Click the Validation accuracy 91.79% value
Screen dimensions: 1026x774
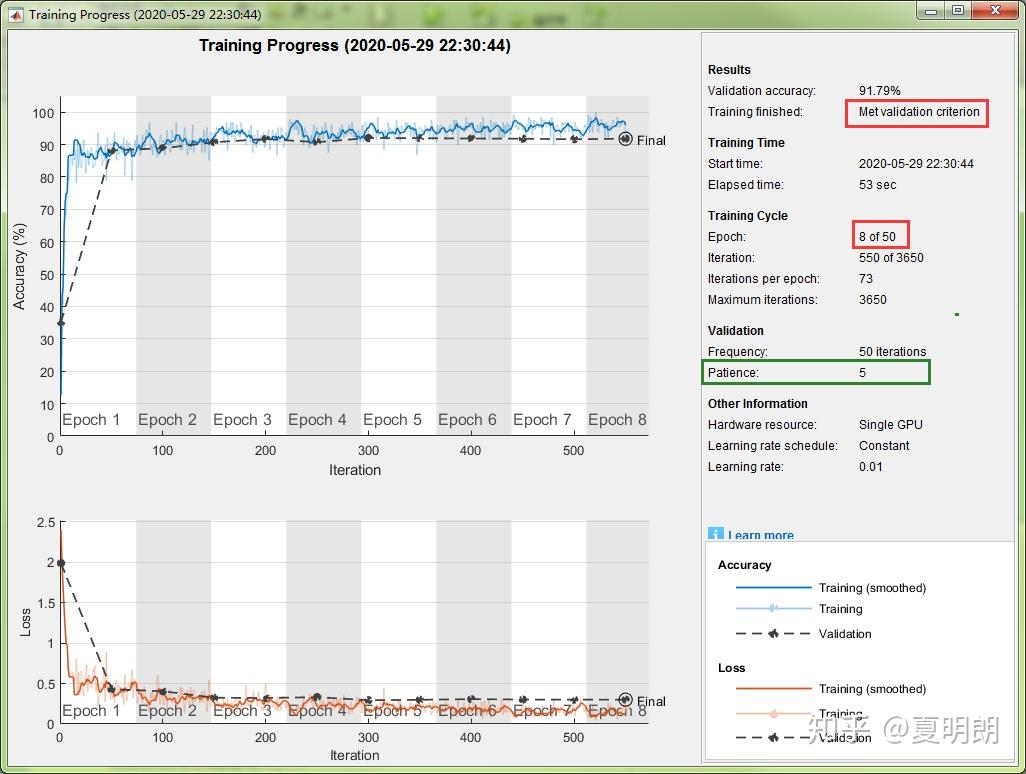pyautogui.click(x=879, y=91)
